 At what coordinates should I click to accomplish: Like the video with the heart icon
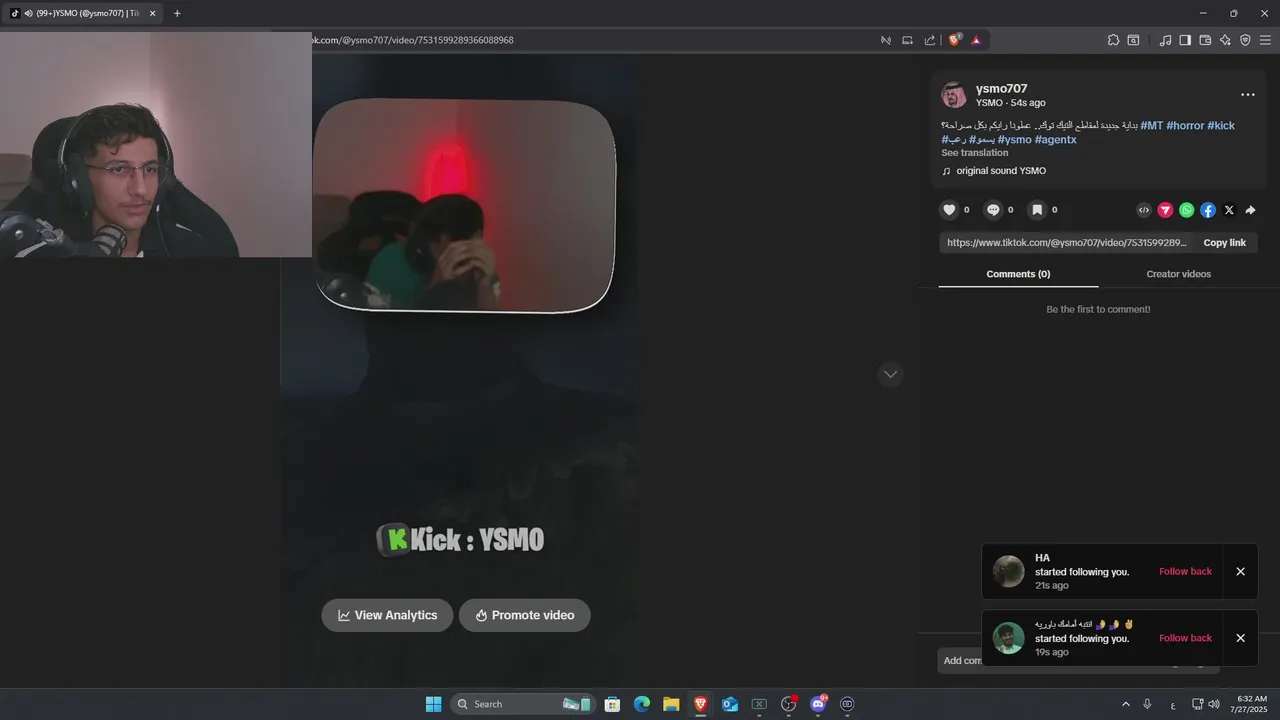[x=949, y=210]
